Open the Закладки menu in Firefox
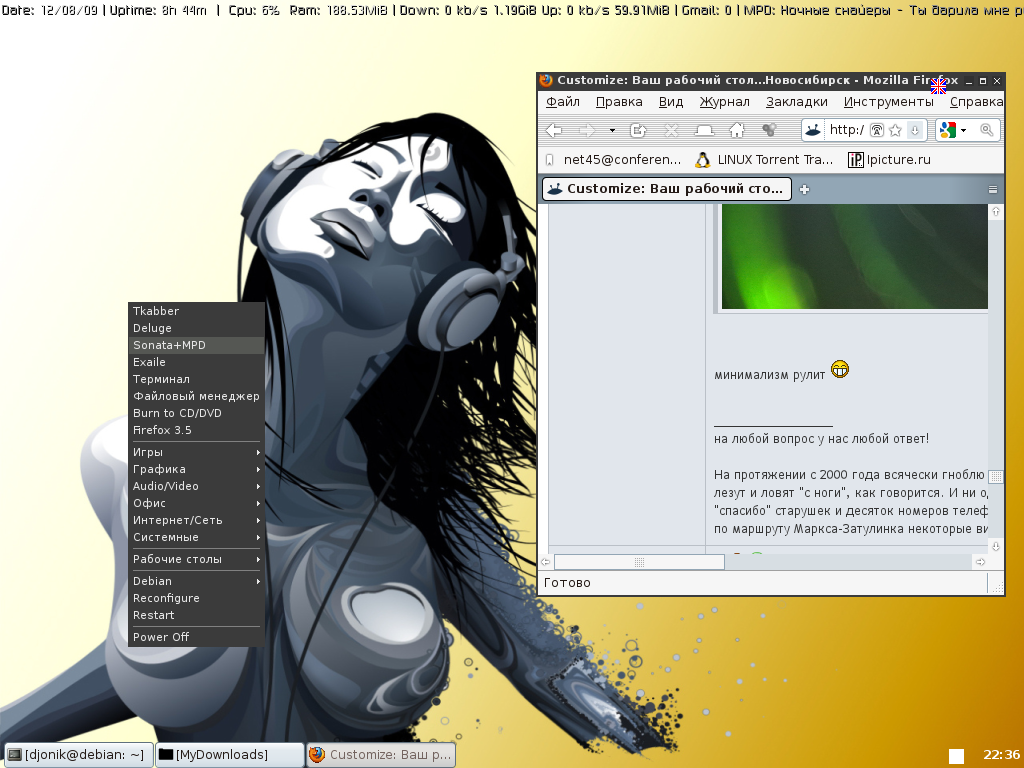The image size is (1024, 768). pos(797,102)
